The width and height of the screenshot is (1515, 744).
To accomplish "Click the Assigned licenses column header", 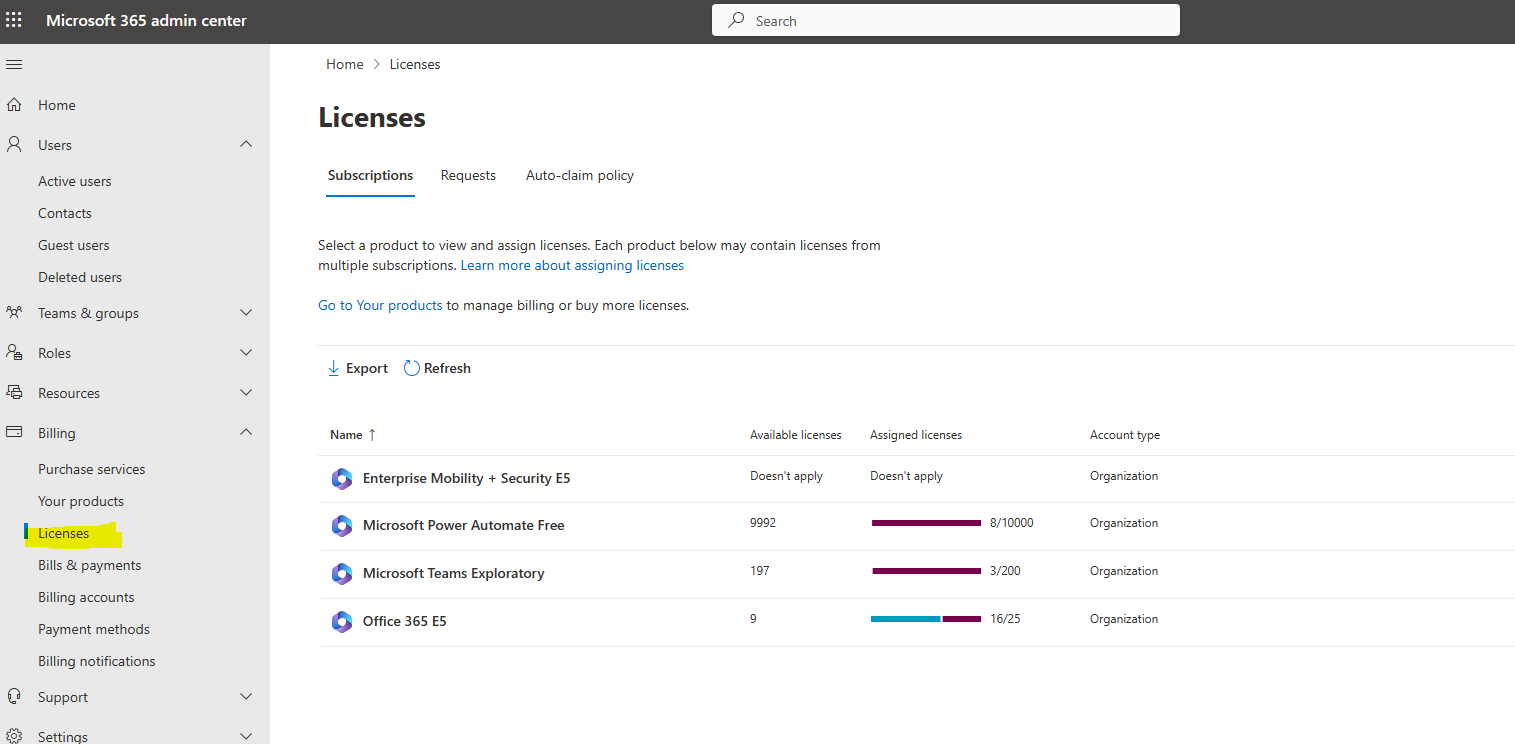I will pyautogui.click(x=916, y=435).
